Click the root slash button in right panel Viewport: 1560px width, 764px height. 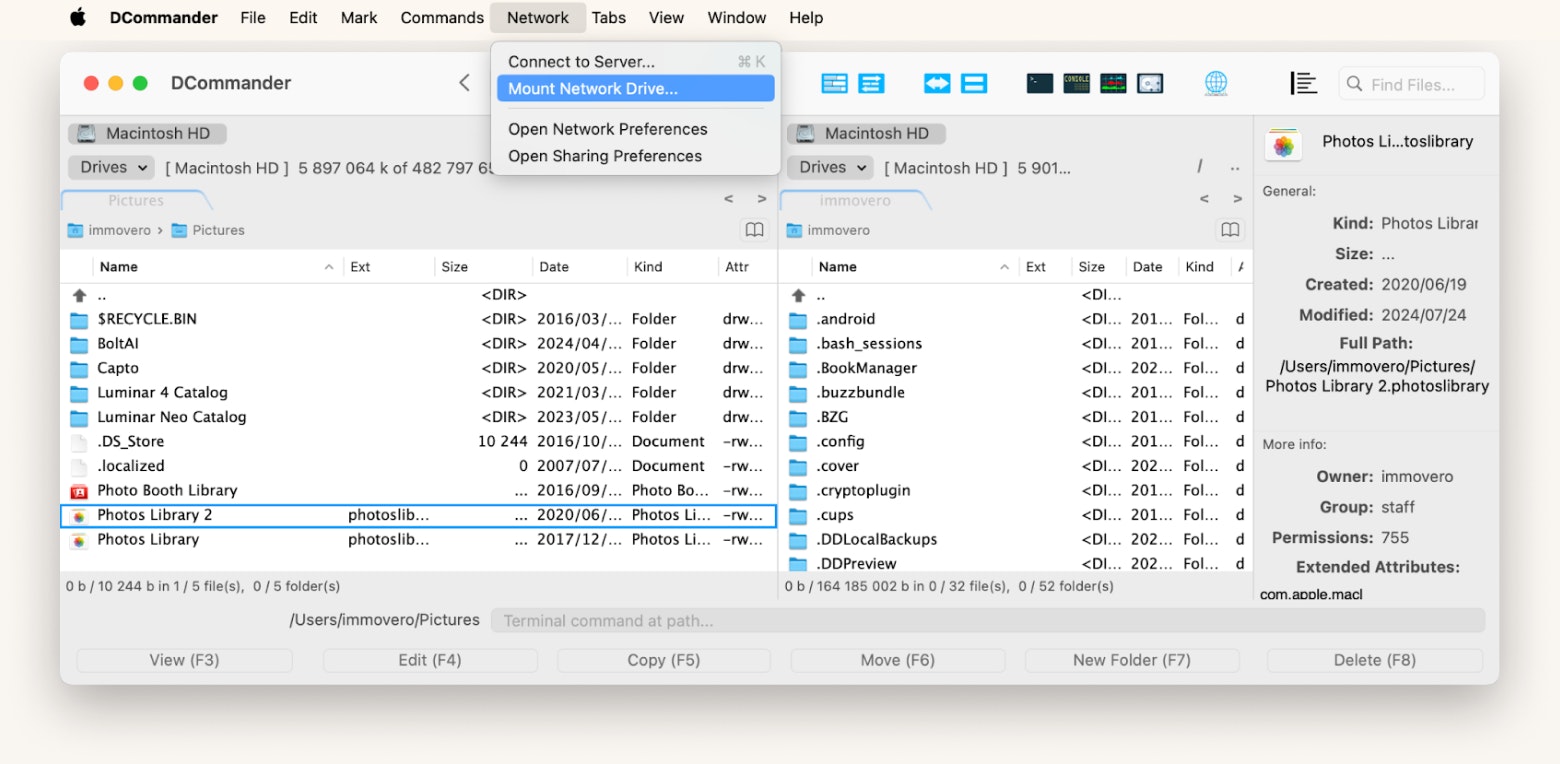click(x=1199, y=167)
